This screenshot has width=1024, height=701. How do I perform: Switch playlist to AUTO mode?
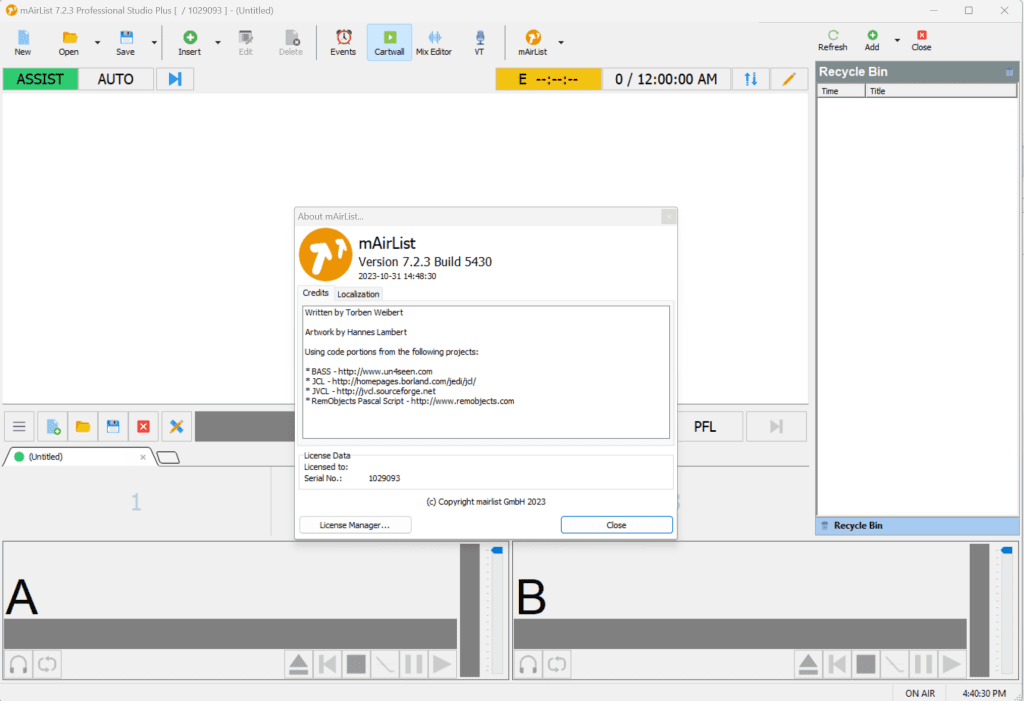pos(116,79)
